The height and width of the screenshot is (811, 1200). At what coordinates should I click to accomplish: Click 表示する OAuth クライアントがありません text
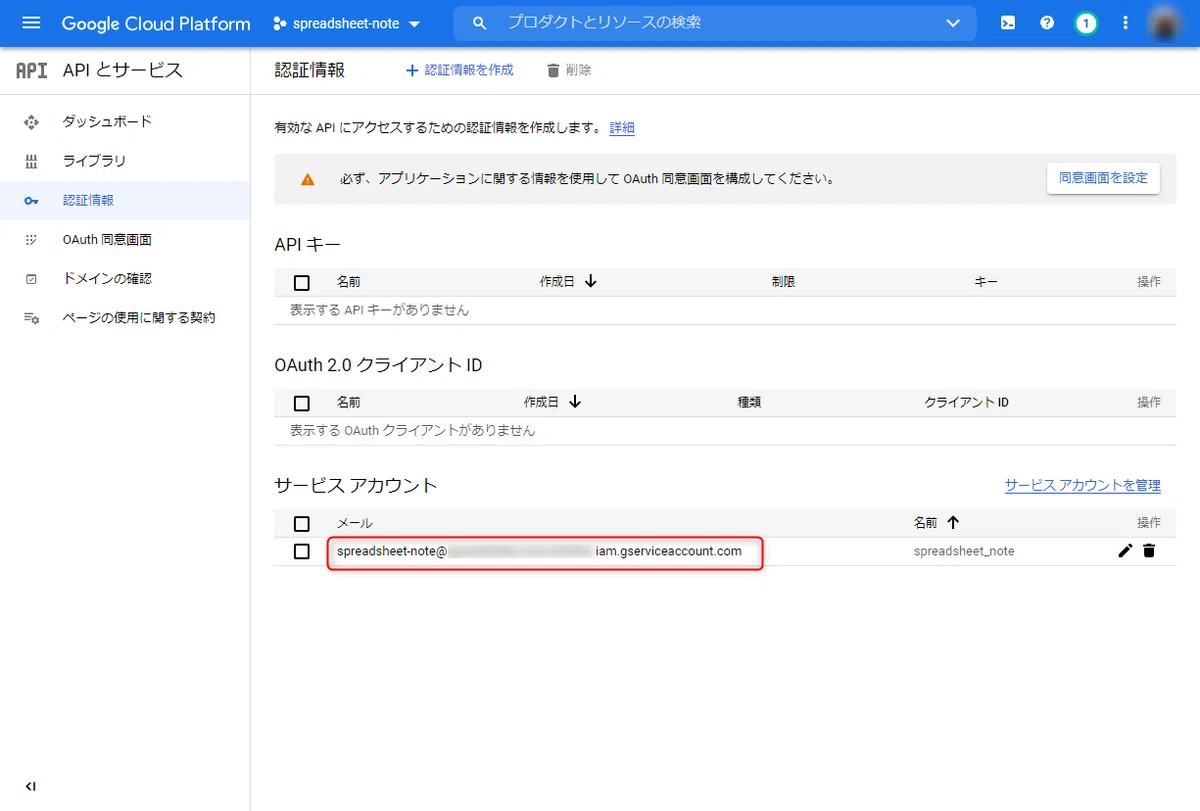click(412, 430)
